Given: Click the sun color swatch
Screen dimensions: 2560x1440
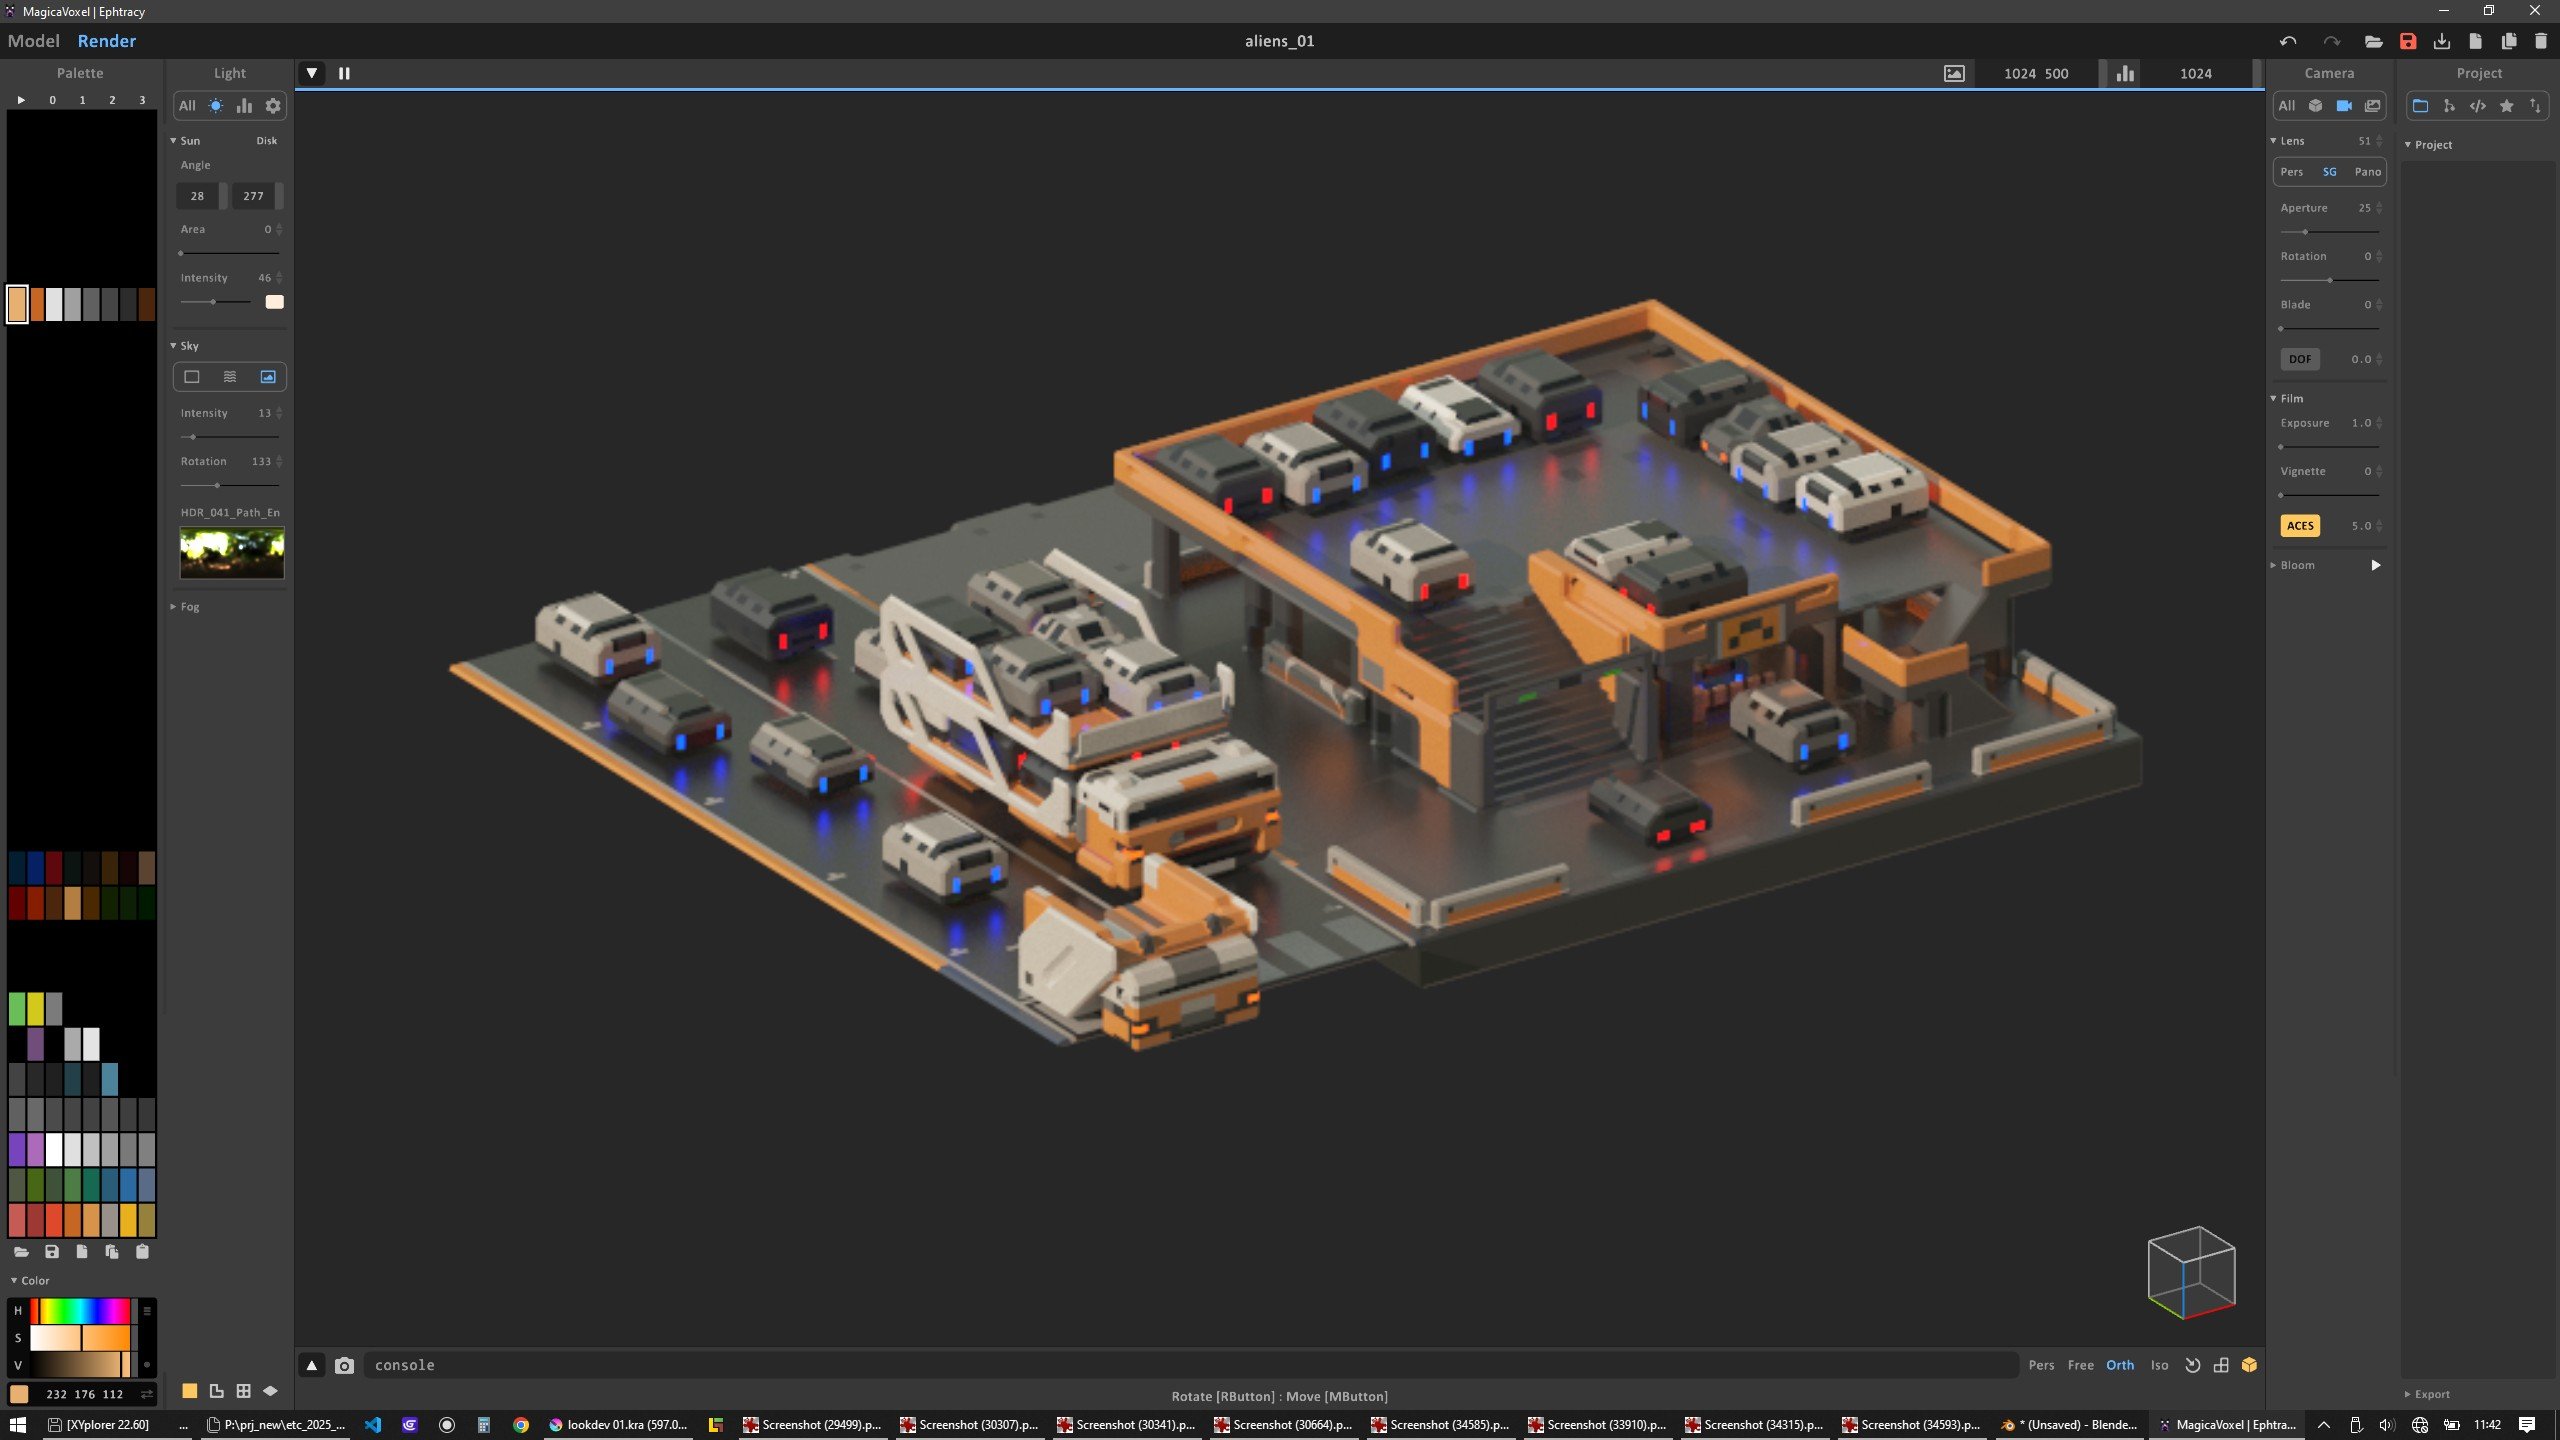Looking at the screenshot, I should pyautogui.click(x=274, y=302).
